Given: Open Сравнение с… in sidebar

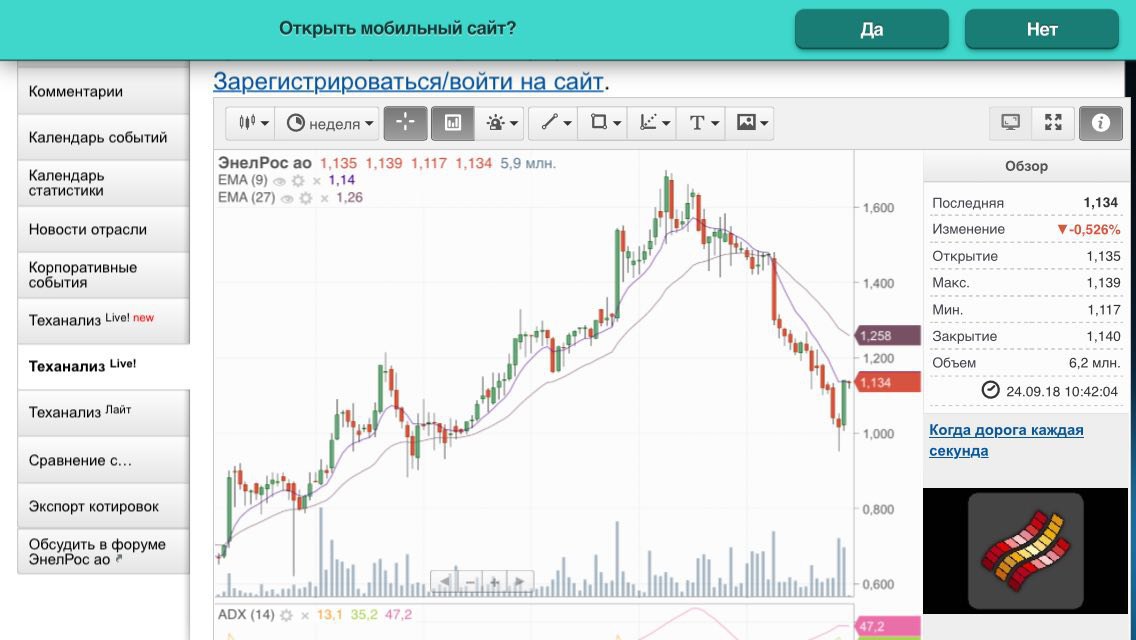Looking at the screenshot, I should click(x=104, y=460).
